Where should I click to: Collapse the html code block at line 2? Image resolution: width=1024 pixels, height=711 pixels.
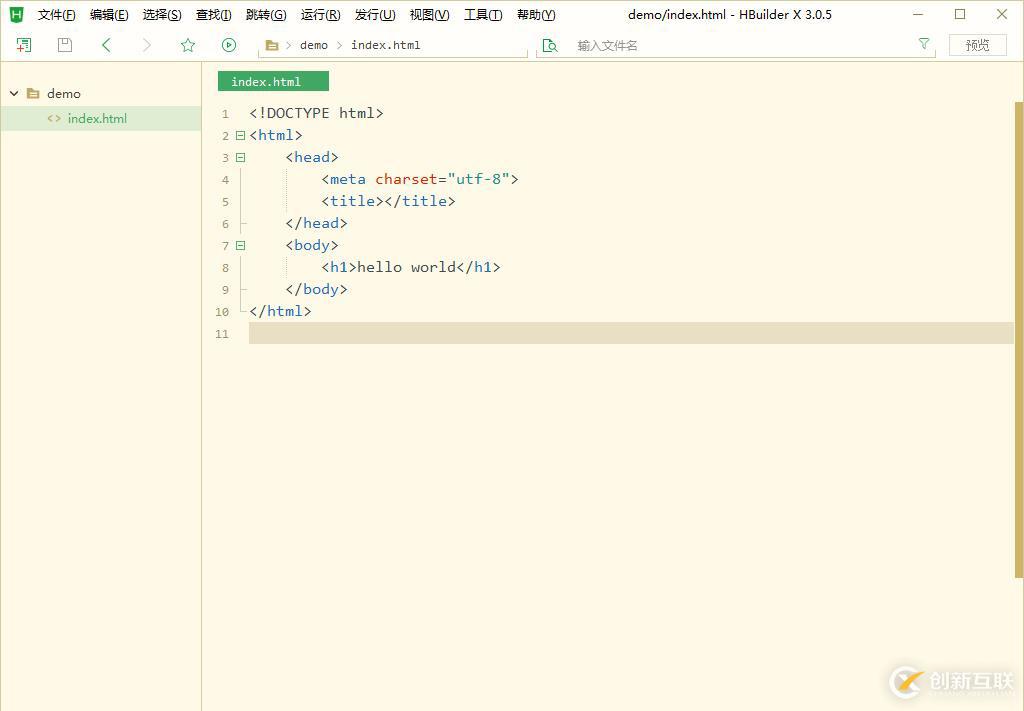click(x=240, y=135)
